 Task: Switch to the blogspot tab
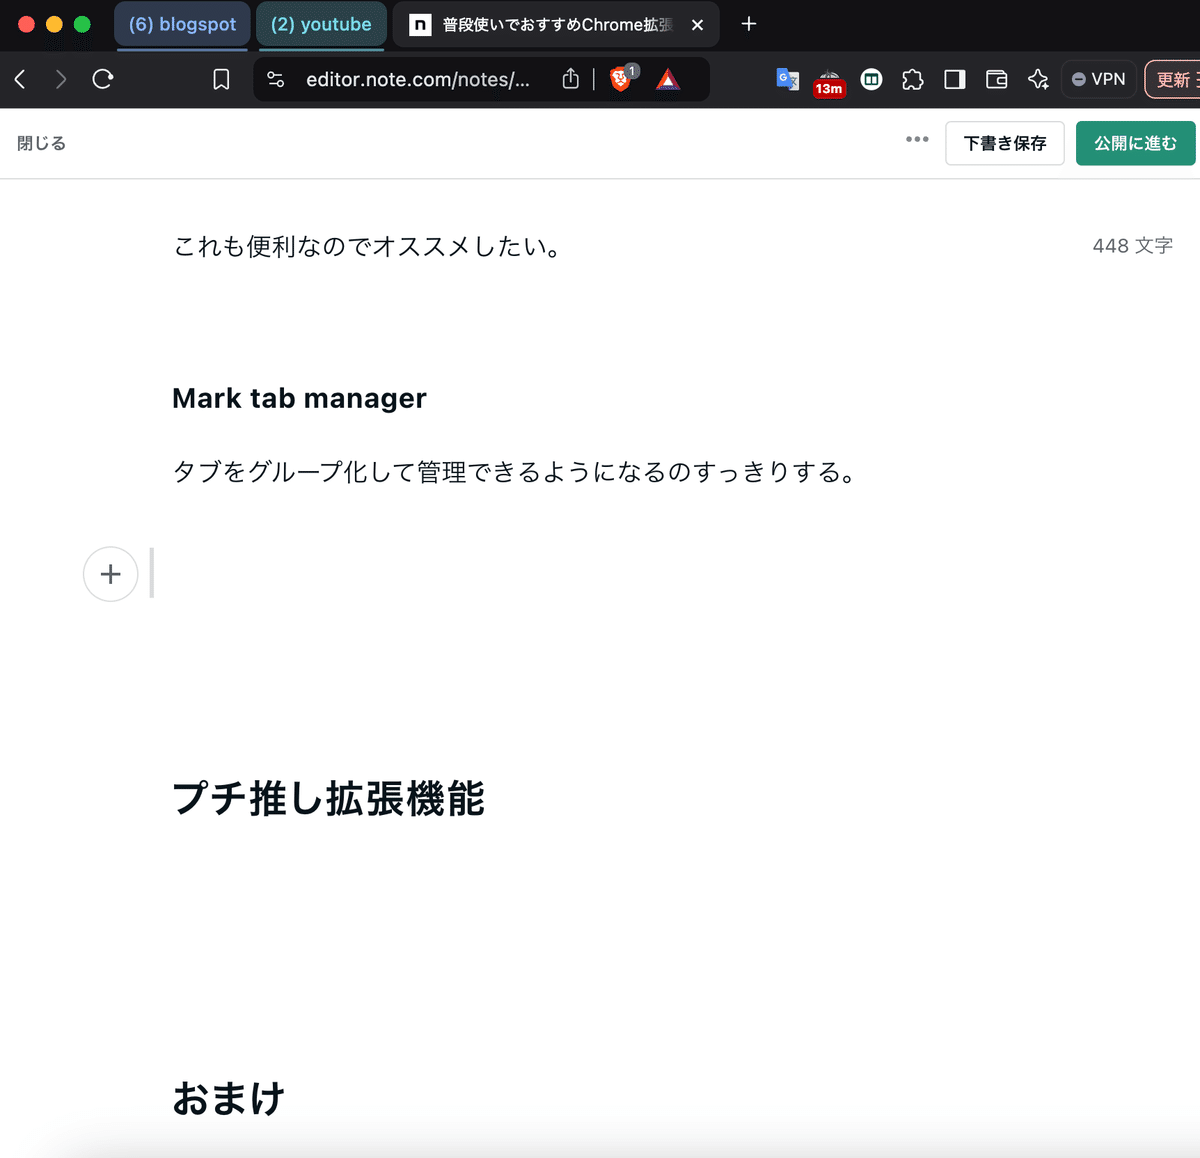182,24
